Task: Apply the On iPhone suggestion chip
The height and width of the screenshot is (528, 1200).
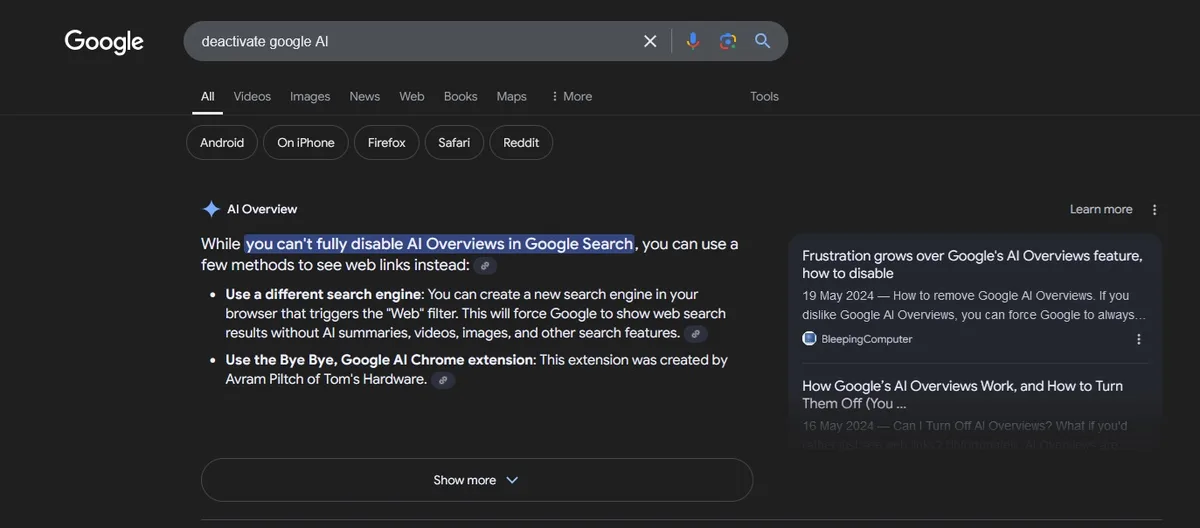Action: tap(306, 143)
